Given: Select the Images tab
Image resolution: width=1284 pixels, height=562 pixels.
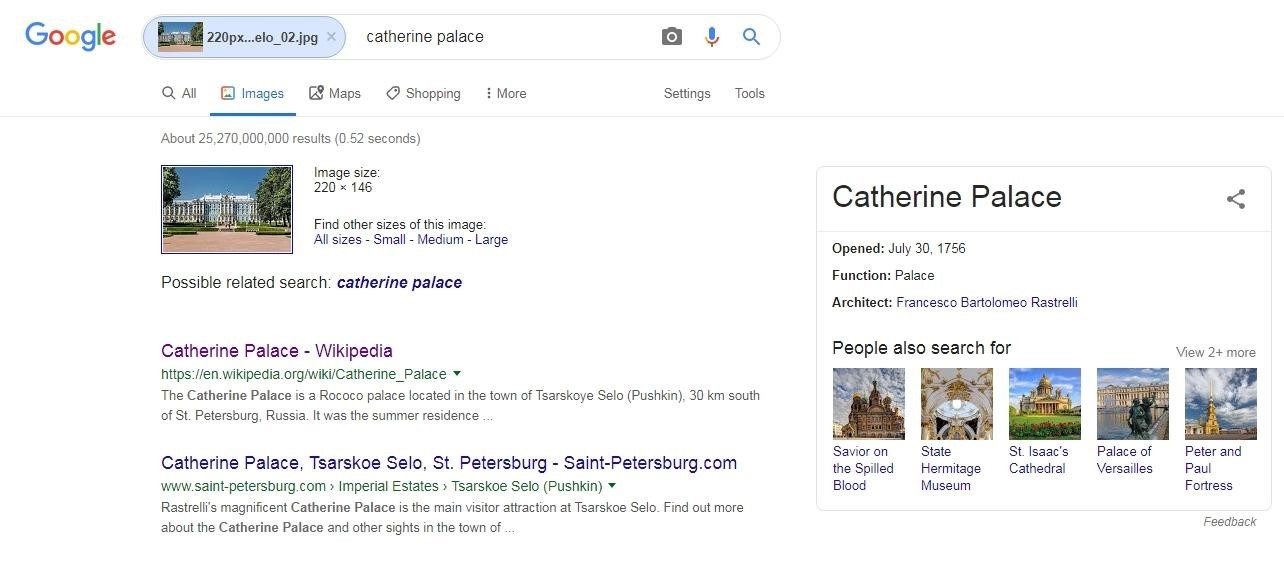Looking at the screenshot, I should (253, 93).
